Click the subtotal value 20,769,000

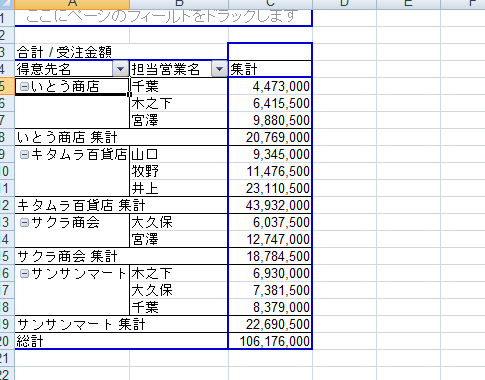pyautogui.click(x=270, y=137)
